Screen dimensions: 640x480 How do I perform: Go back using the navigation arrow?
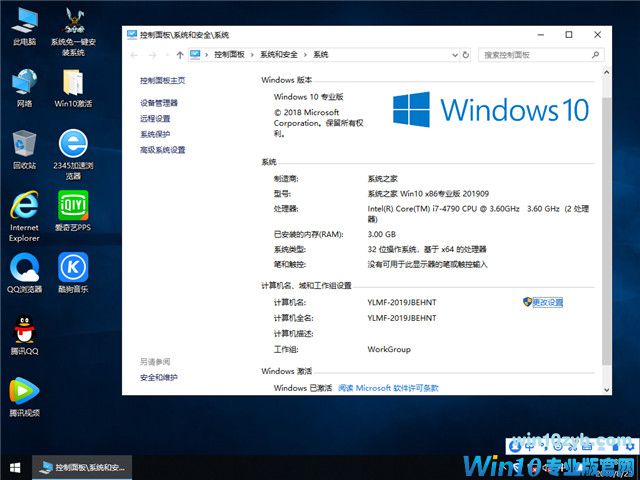[134, 55]
